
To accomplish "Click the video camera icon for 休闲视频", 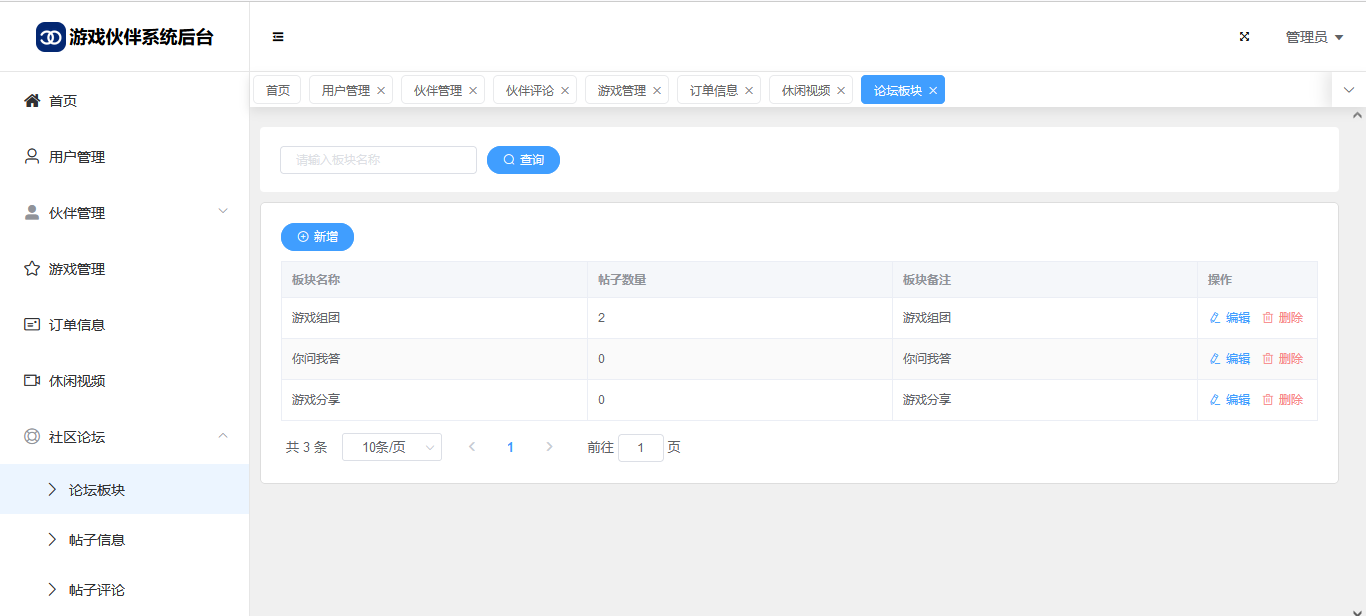I will pyautogui.click(x=32, y=381).
